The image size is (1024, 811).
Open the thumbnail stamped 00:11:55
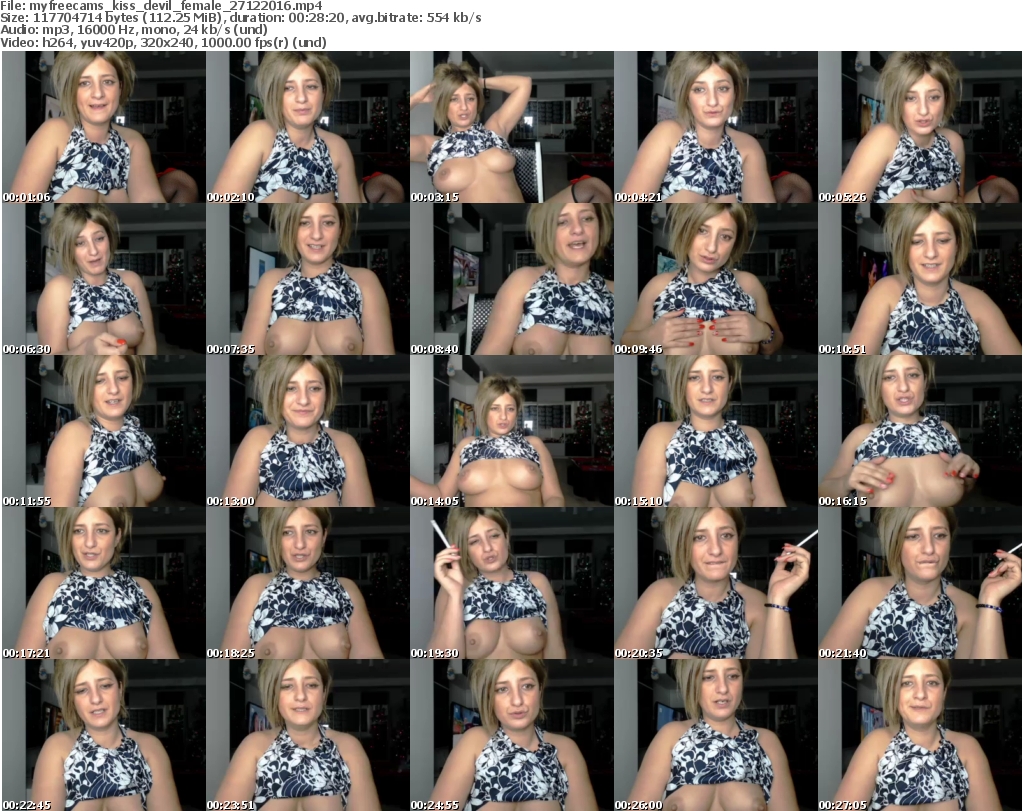pos(104,431)
